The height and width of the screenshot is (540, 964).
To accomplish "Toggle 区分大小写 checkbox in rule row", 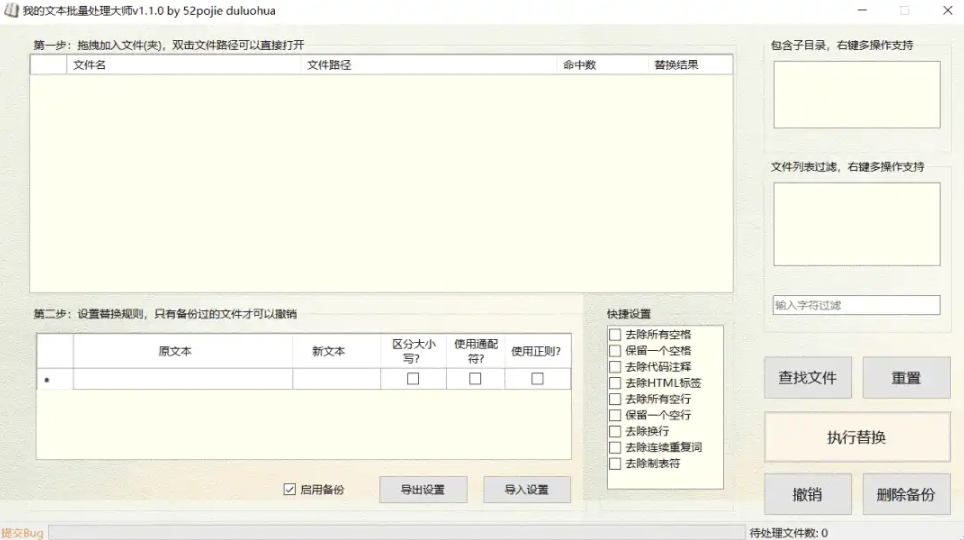I will (x=413, y=379).
